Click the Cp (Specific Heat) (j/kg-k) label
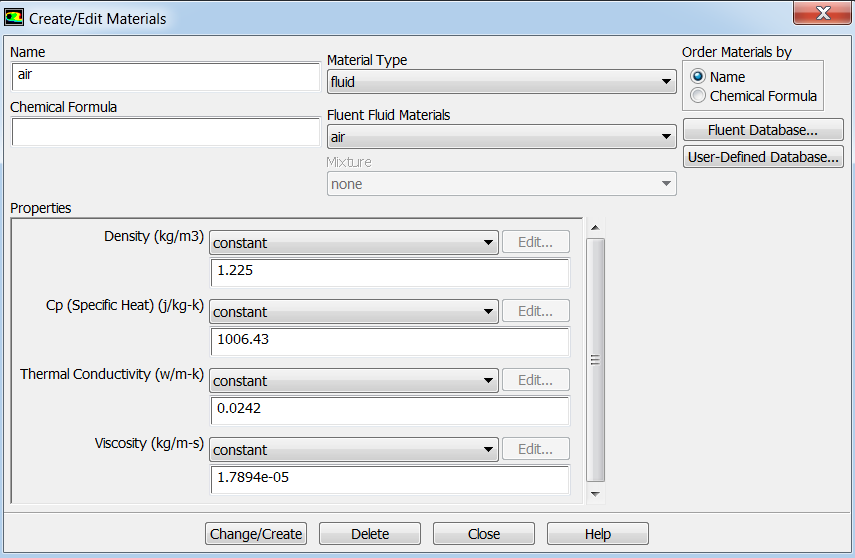 (x=124, y=305)
